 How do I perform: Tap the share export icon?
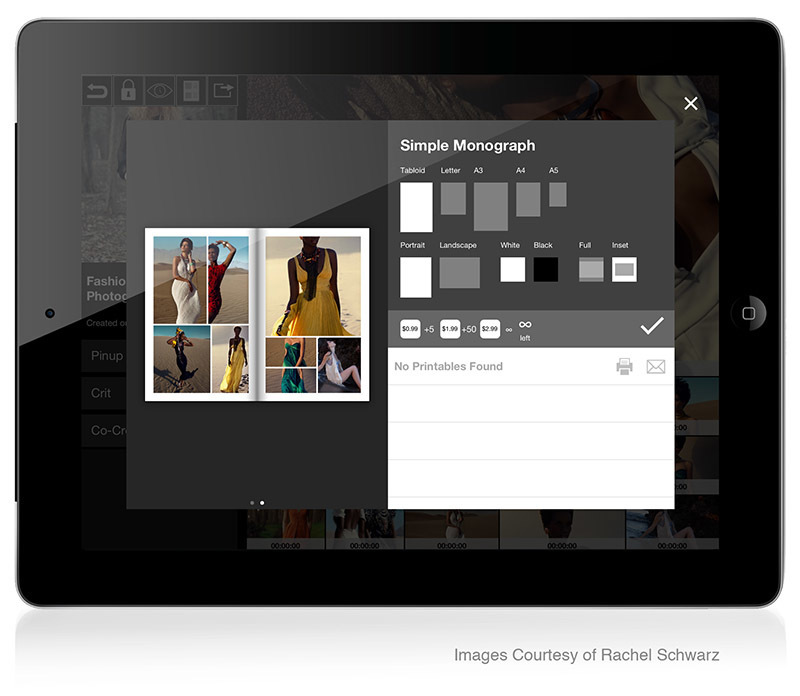pyautogui.click(x=223, y=91)
